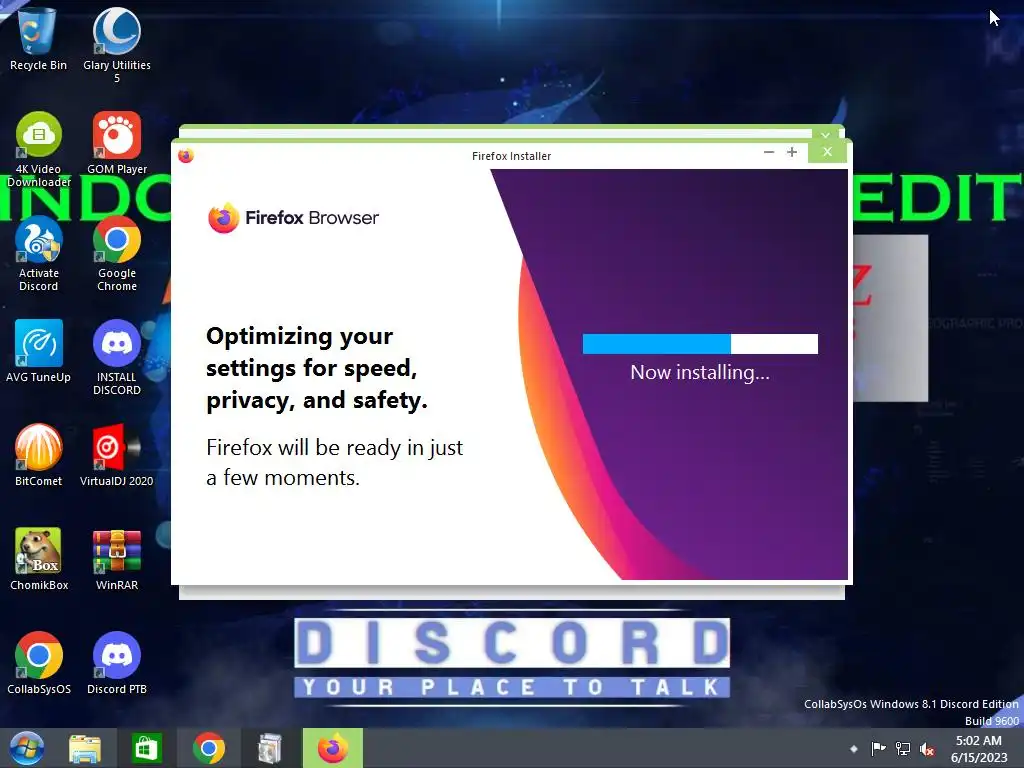The image size is (1024, 768).
Task: Close the Firefox Installer window
Action: click(827, 152)
